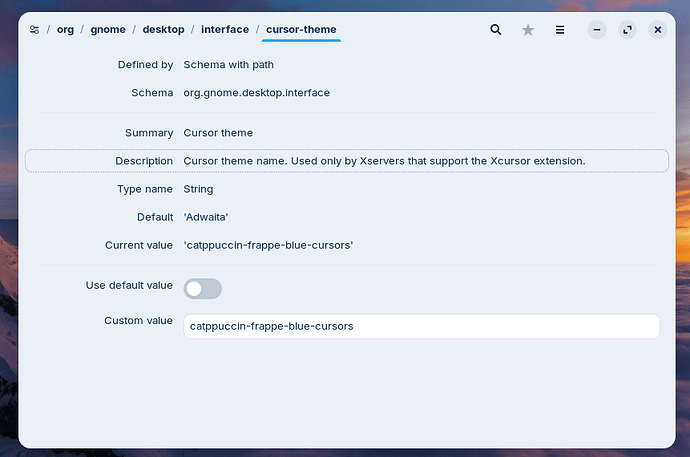Open the search with the magnifier icon
Image resolution: width=690 pixels, height=457 pixels.
click(495, 30)
